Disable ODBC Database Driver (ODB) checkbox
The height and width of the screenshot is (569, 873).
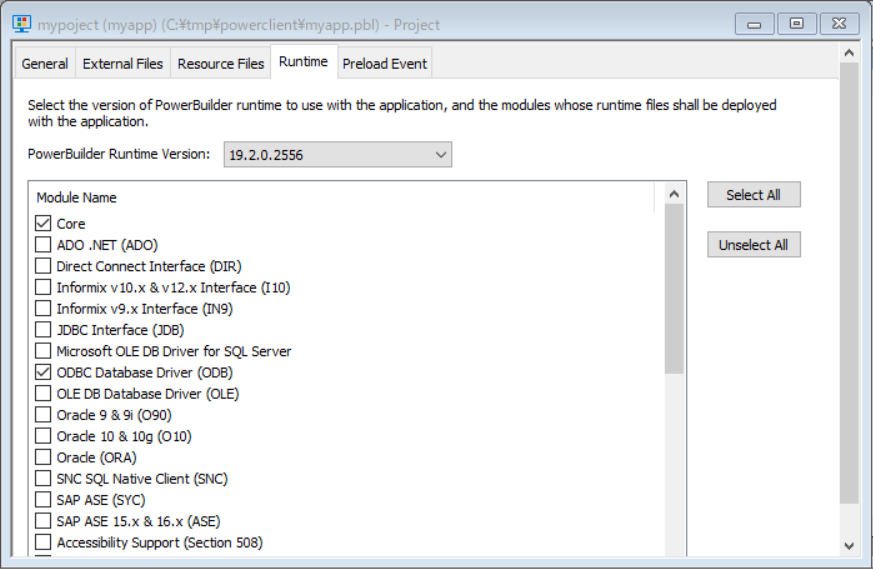click(43, 373)
